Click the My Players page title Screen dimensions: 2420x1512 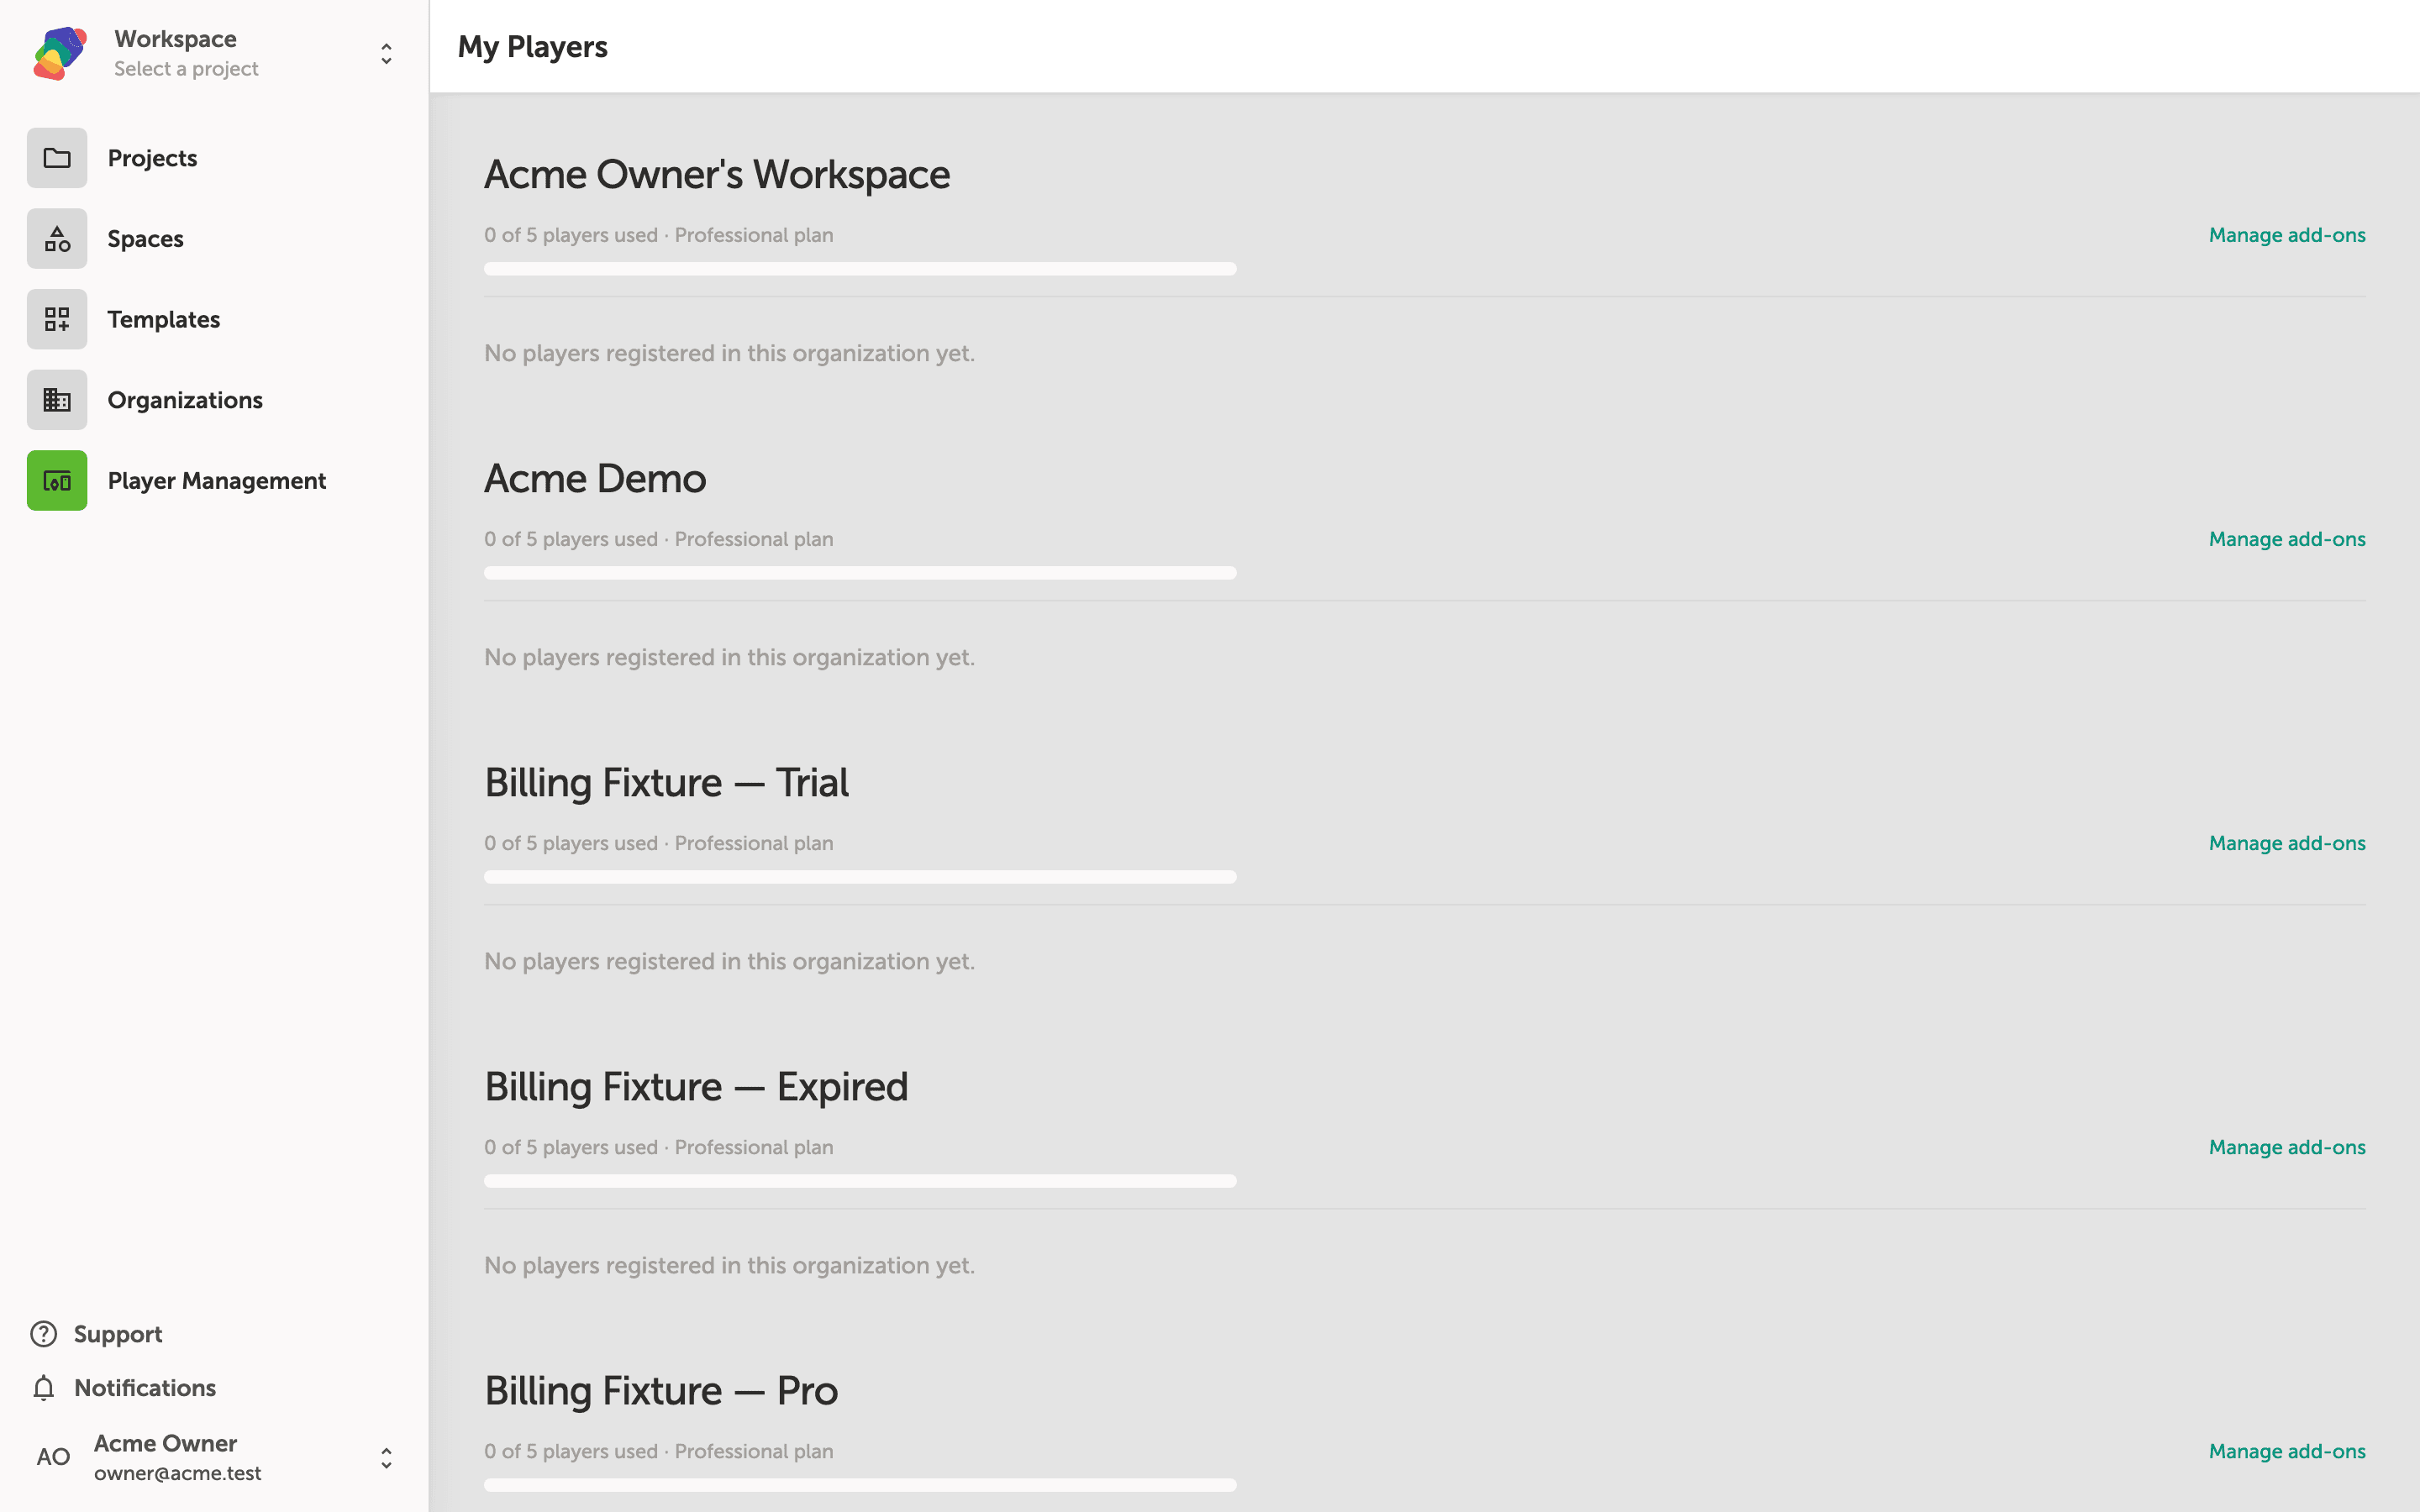click(x=532, y=47)
